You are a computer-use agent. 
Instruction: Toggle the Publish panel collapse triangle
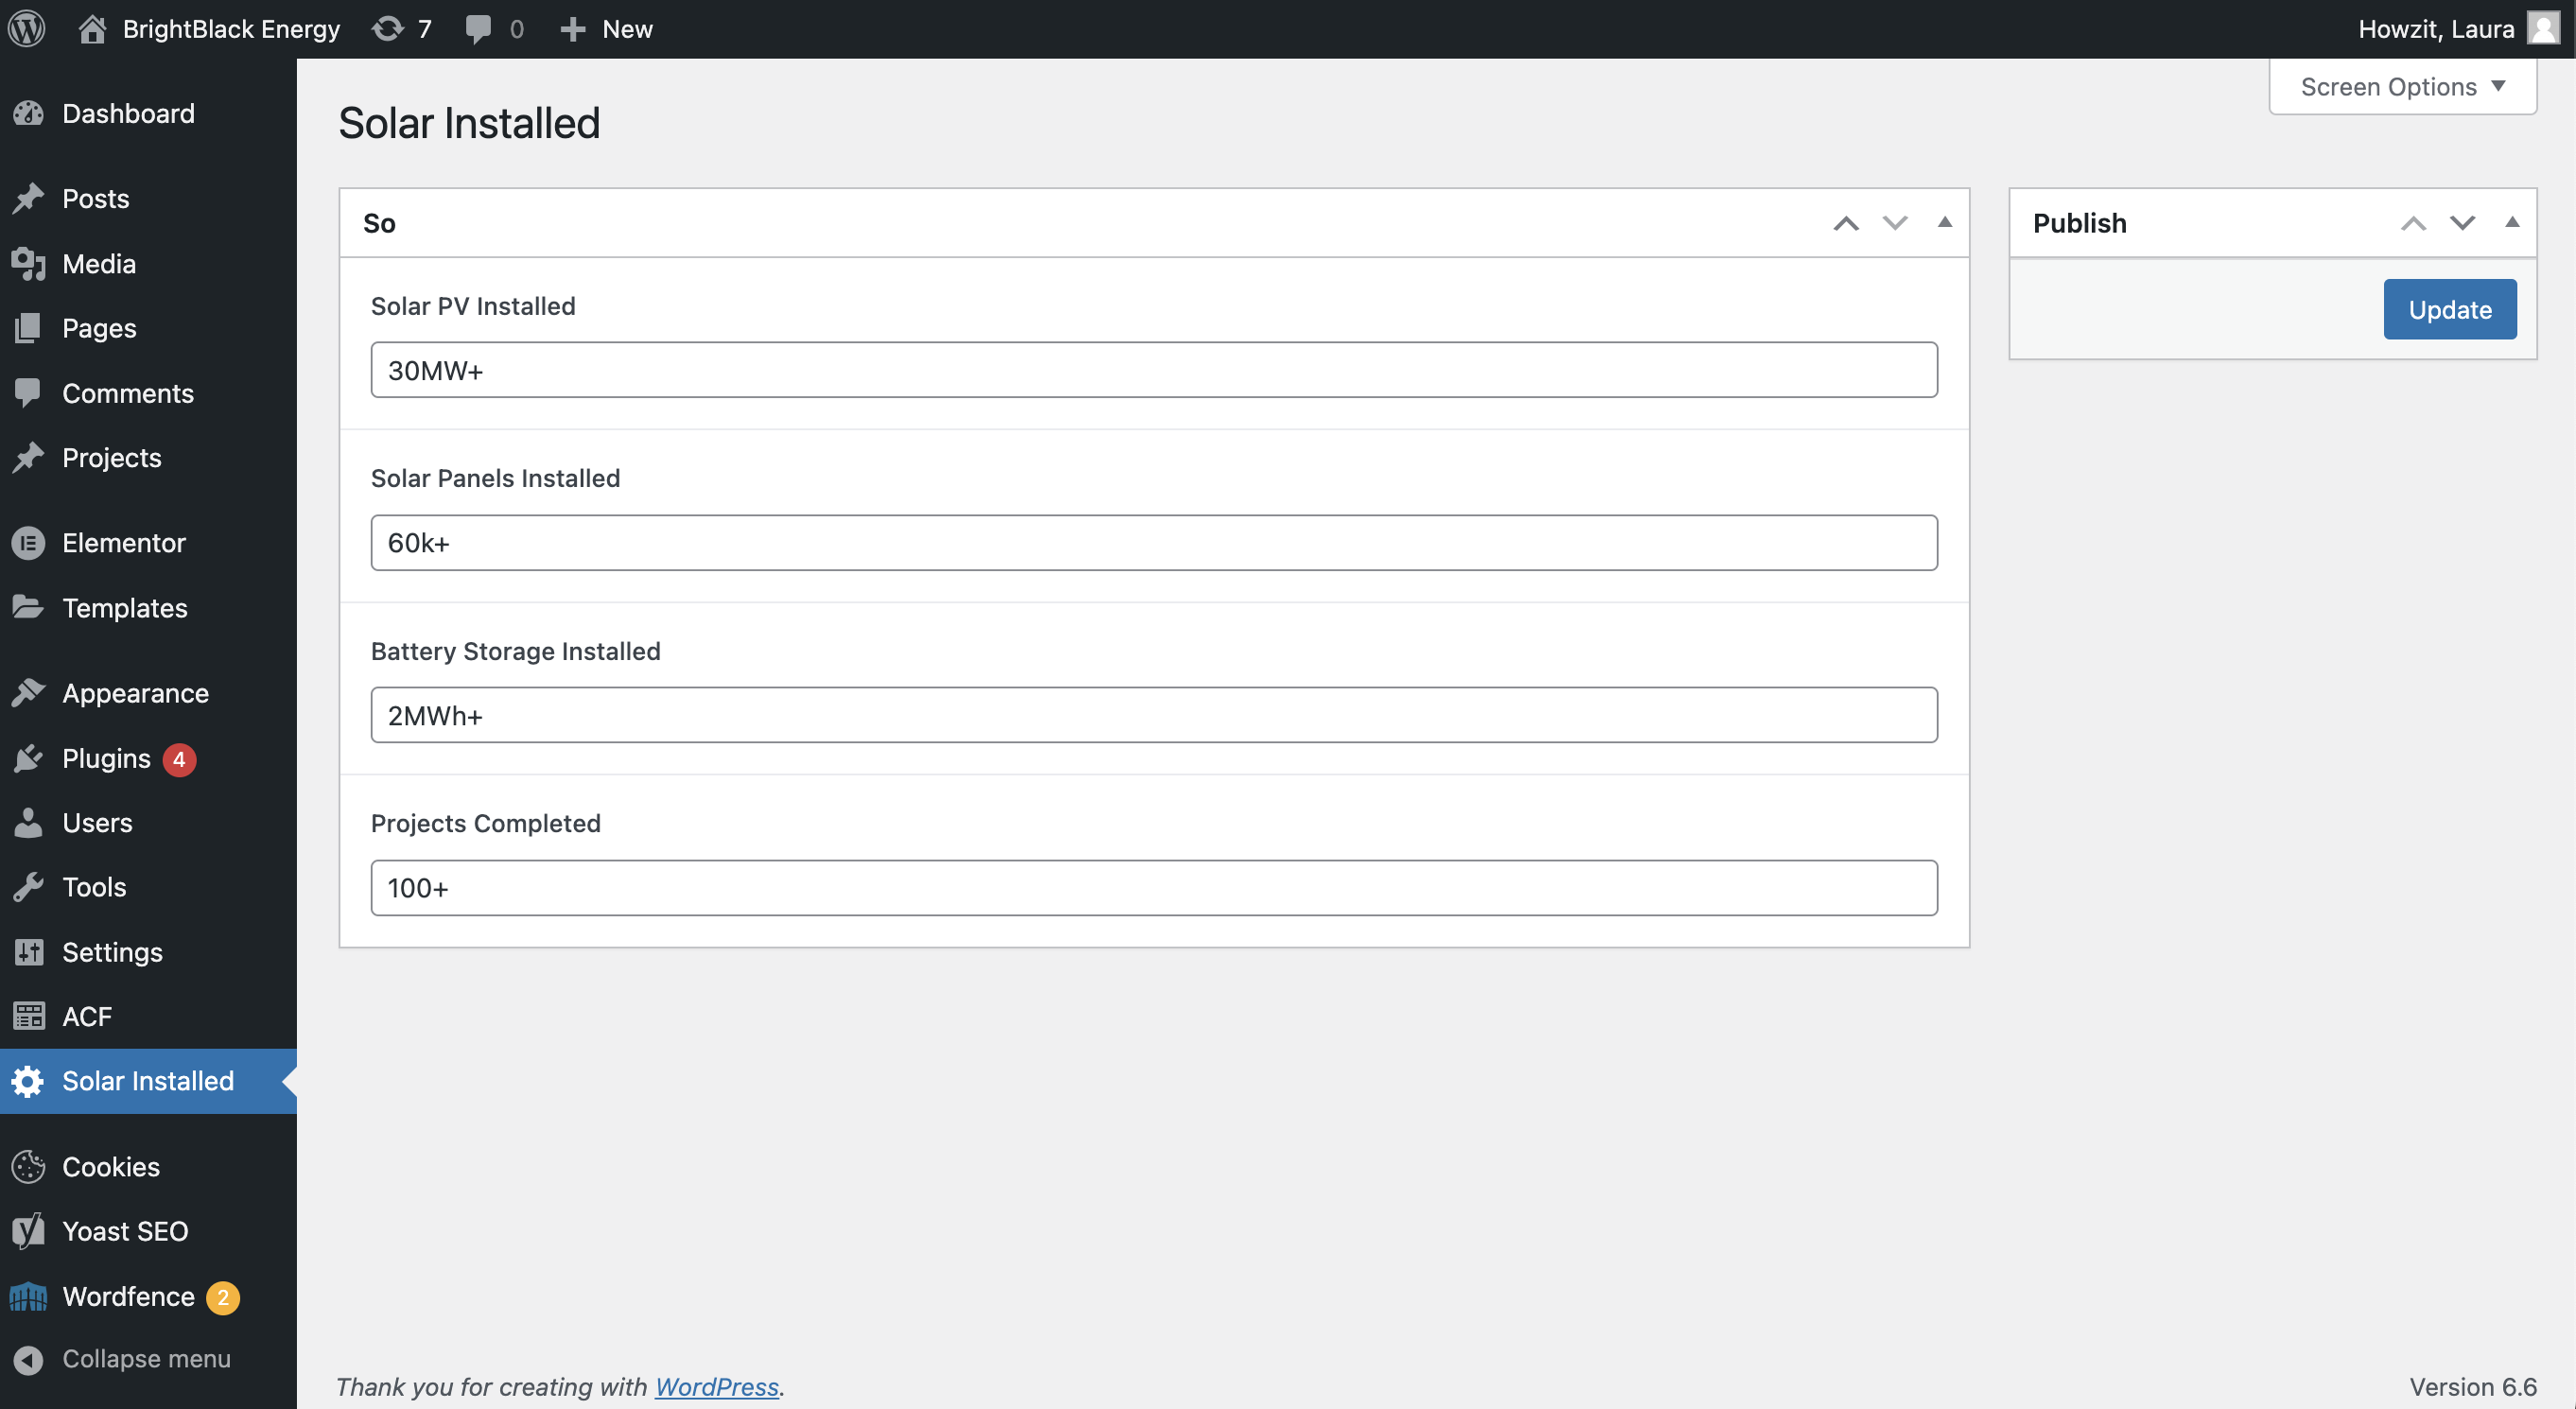pos(2511,222)
